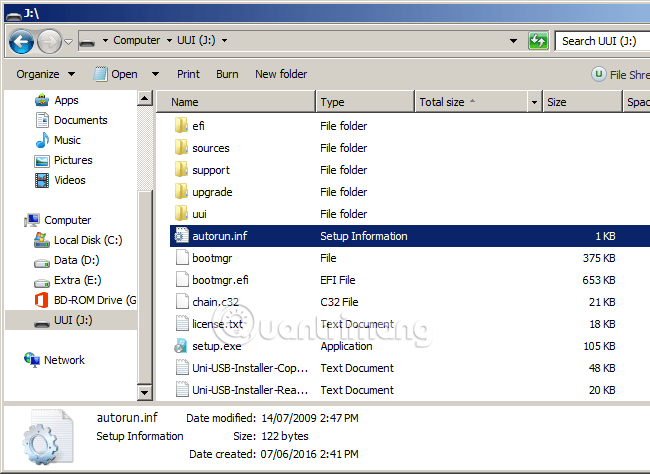The width and height of the screenshot is (650, 474).
Task: Select the license.txt file icon
Action: [182, 323]
